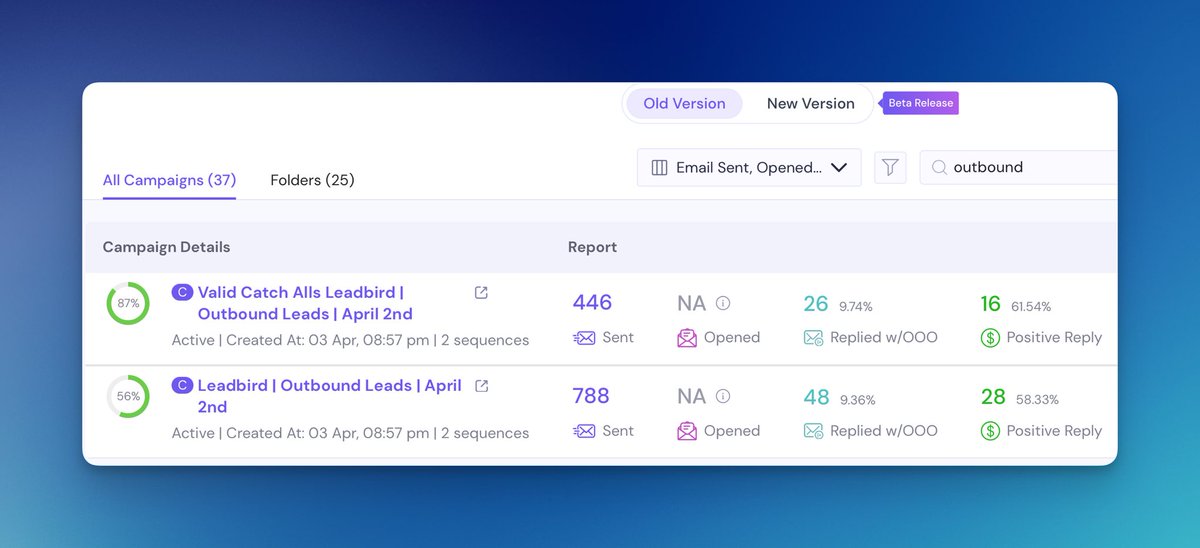Screen dimensions: 1200x548
Task: Click the 446 sent count
Action: point(592,303)
